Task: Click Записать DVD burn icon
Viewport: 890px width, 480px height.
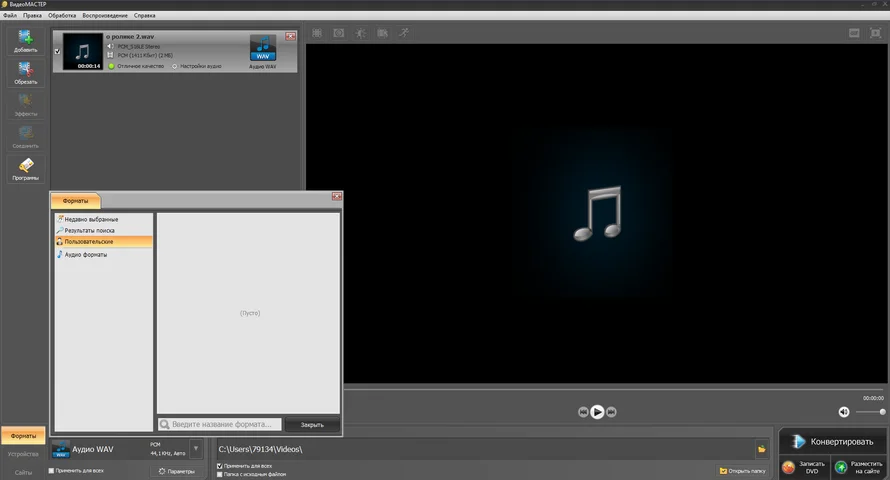Action: click(789, 467)
